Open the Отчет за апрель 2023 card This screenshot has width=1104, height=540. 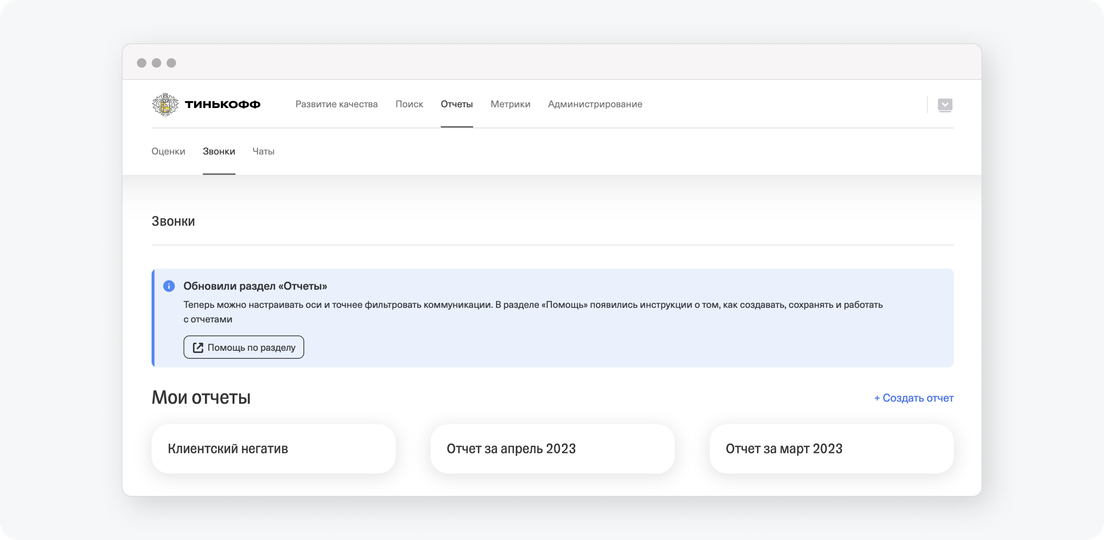pos(552,448)
